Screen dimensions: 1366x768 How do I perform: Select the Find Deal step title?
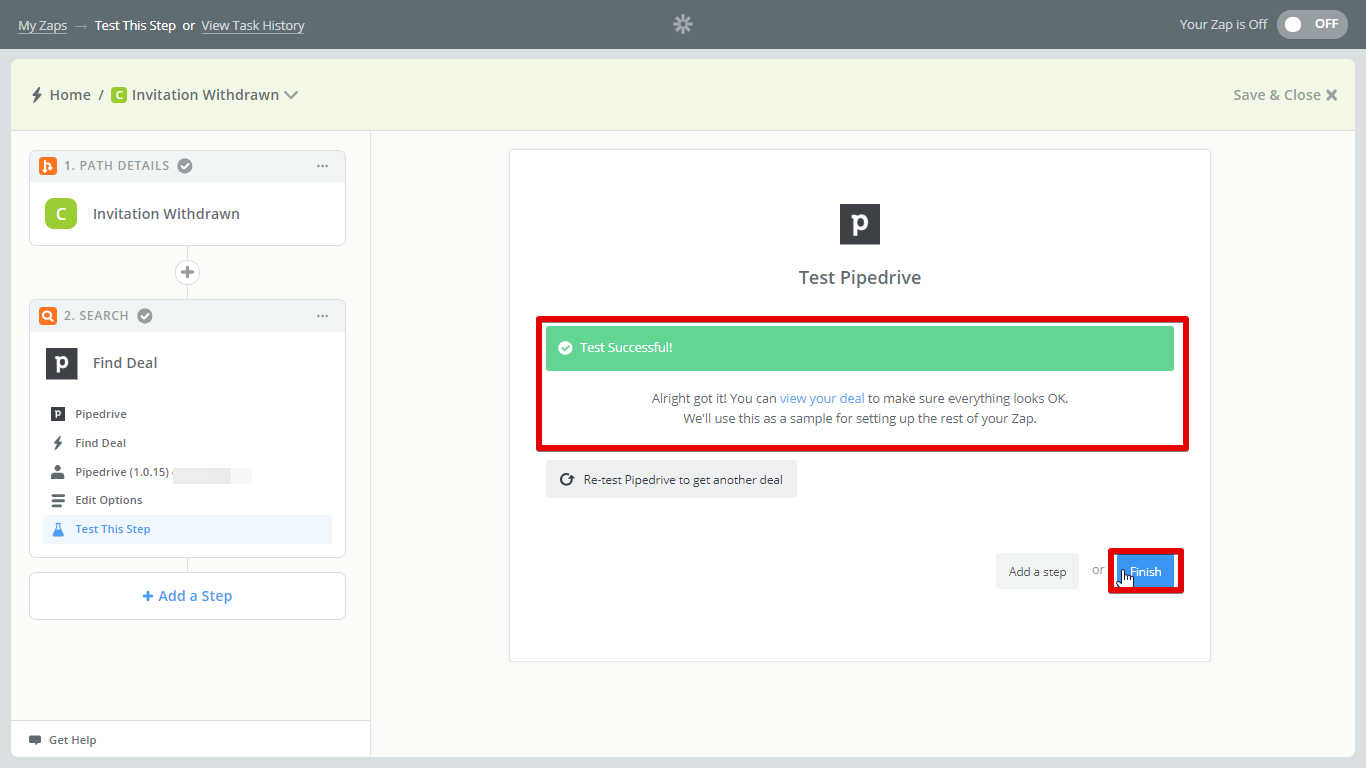125,363
